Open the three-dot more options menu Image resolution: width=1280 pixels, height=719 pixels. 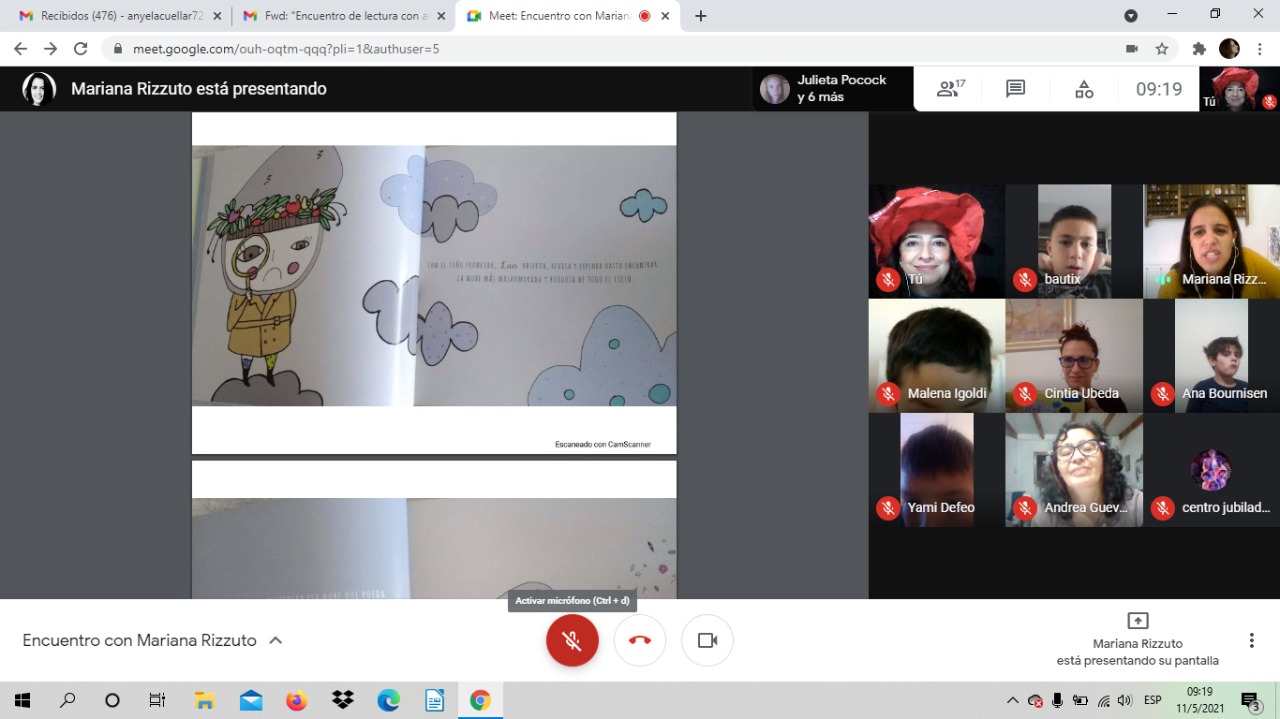pyautogui.click(x=1251, y=640)
